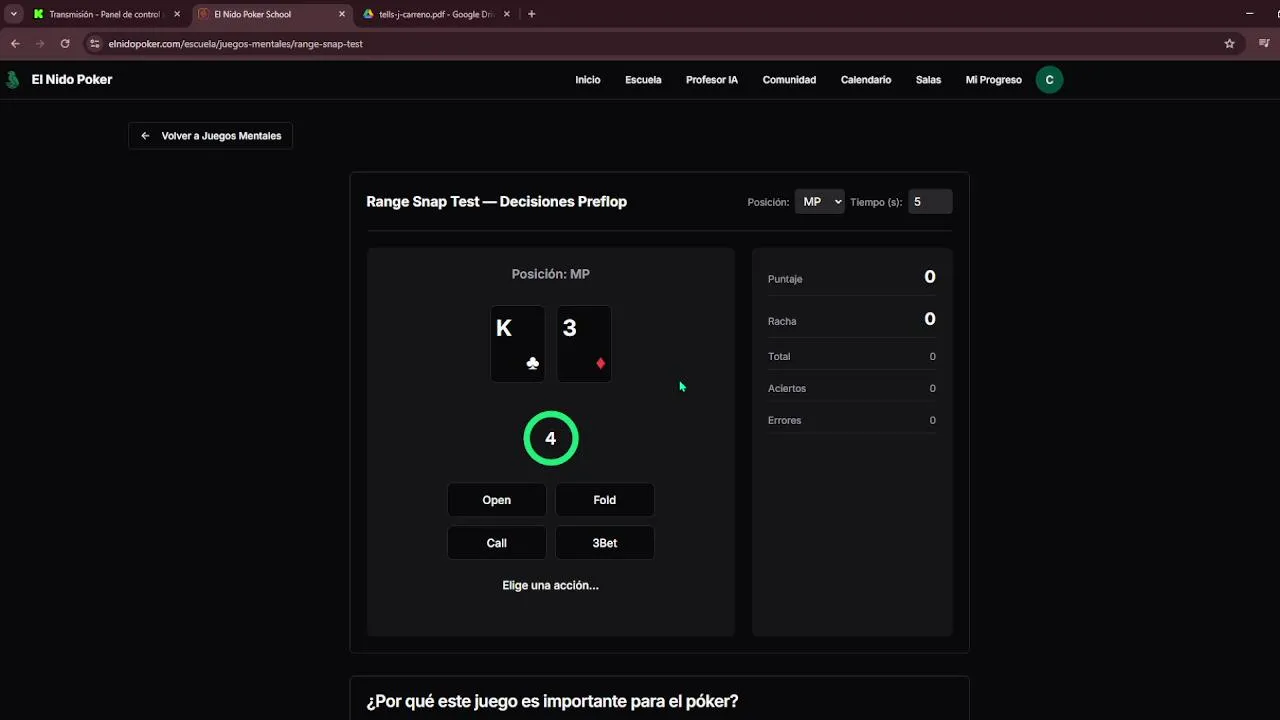Viewport: 1280px width, 720px height.
Task: Open the Inicio menu item
Action: (588, 80)
